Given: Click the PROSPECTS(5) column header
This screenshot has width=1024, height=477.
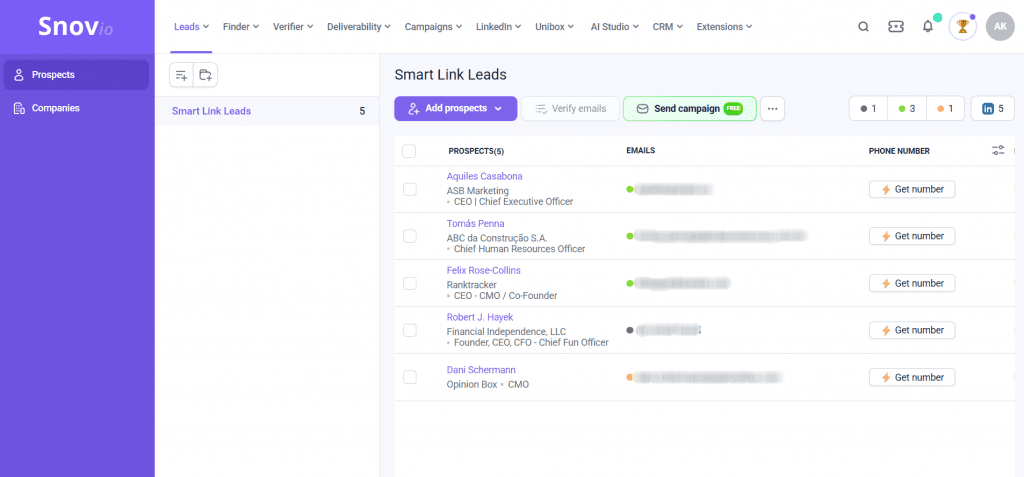Looking at the screenshot, I should click(x=476, y=151).
